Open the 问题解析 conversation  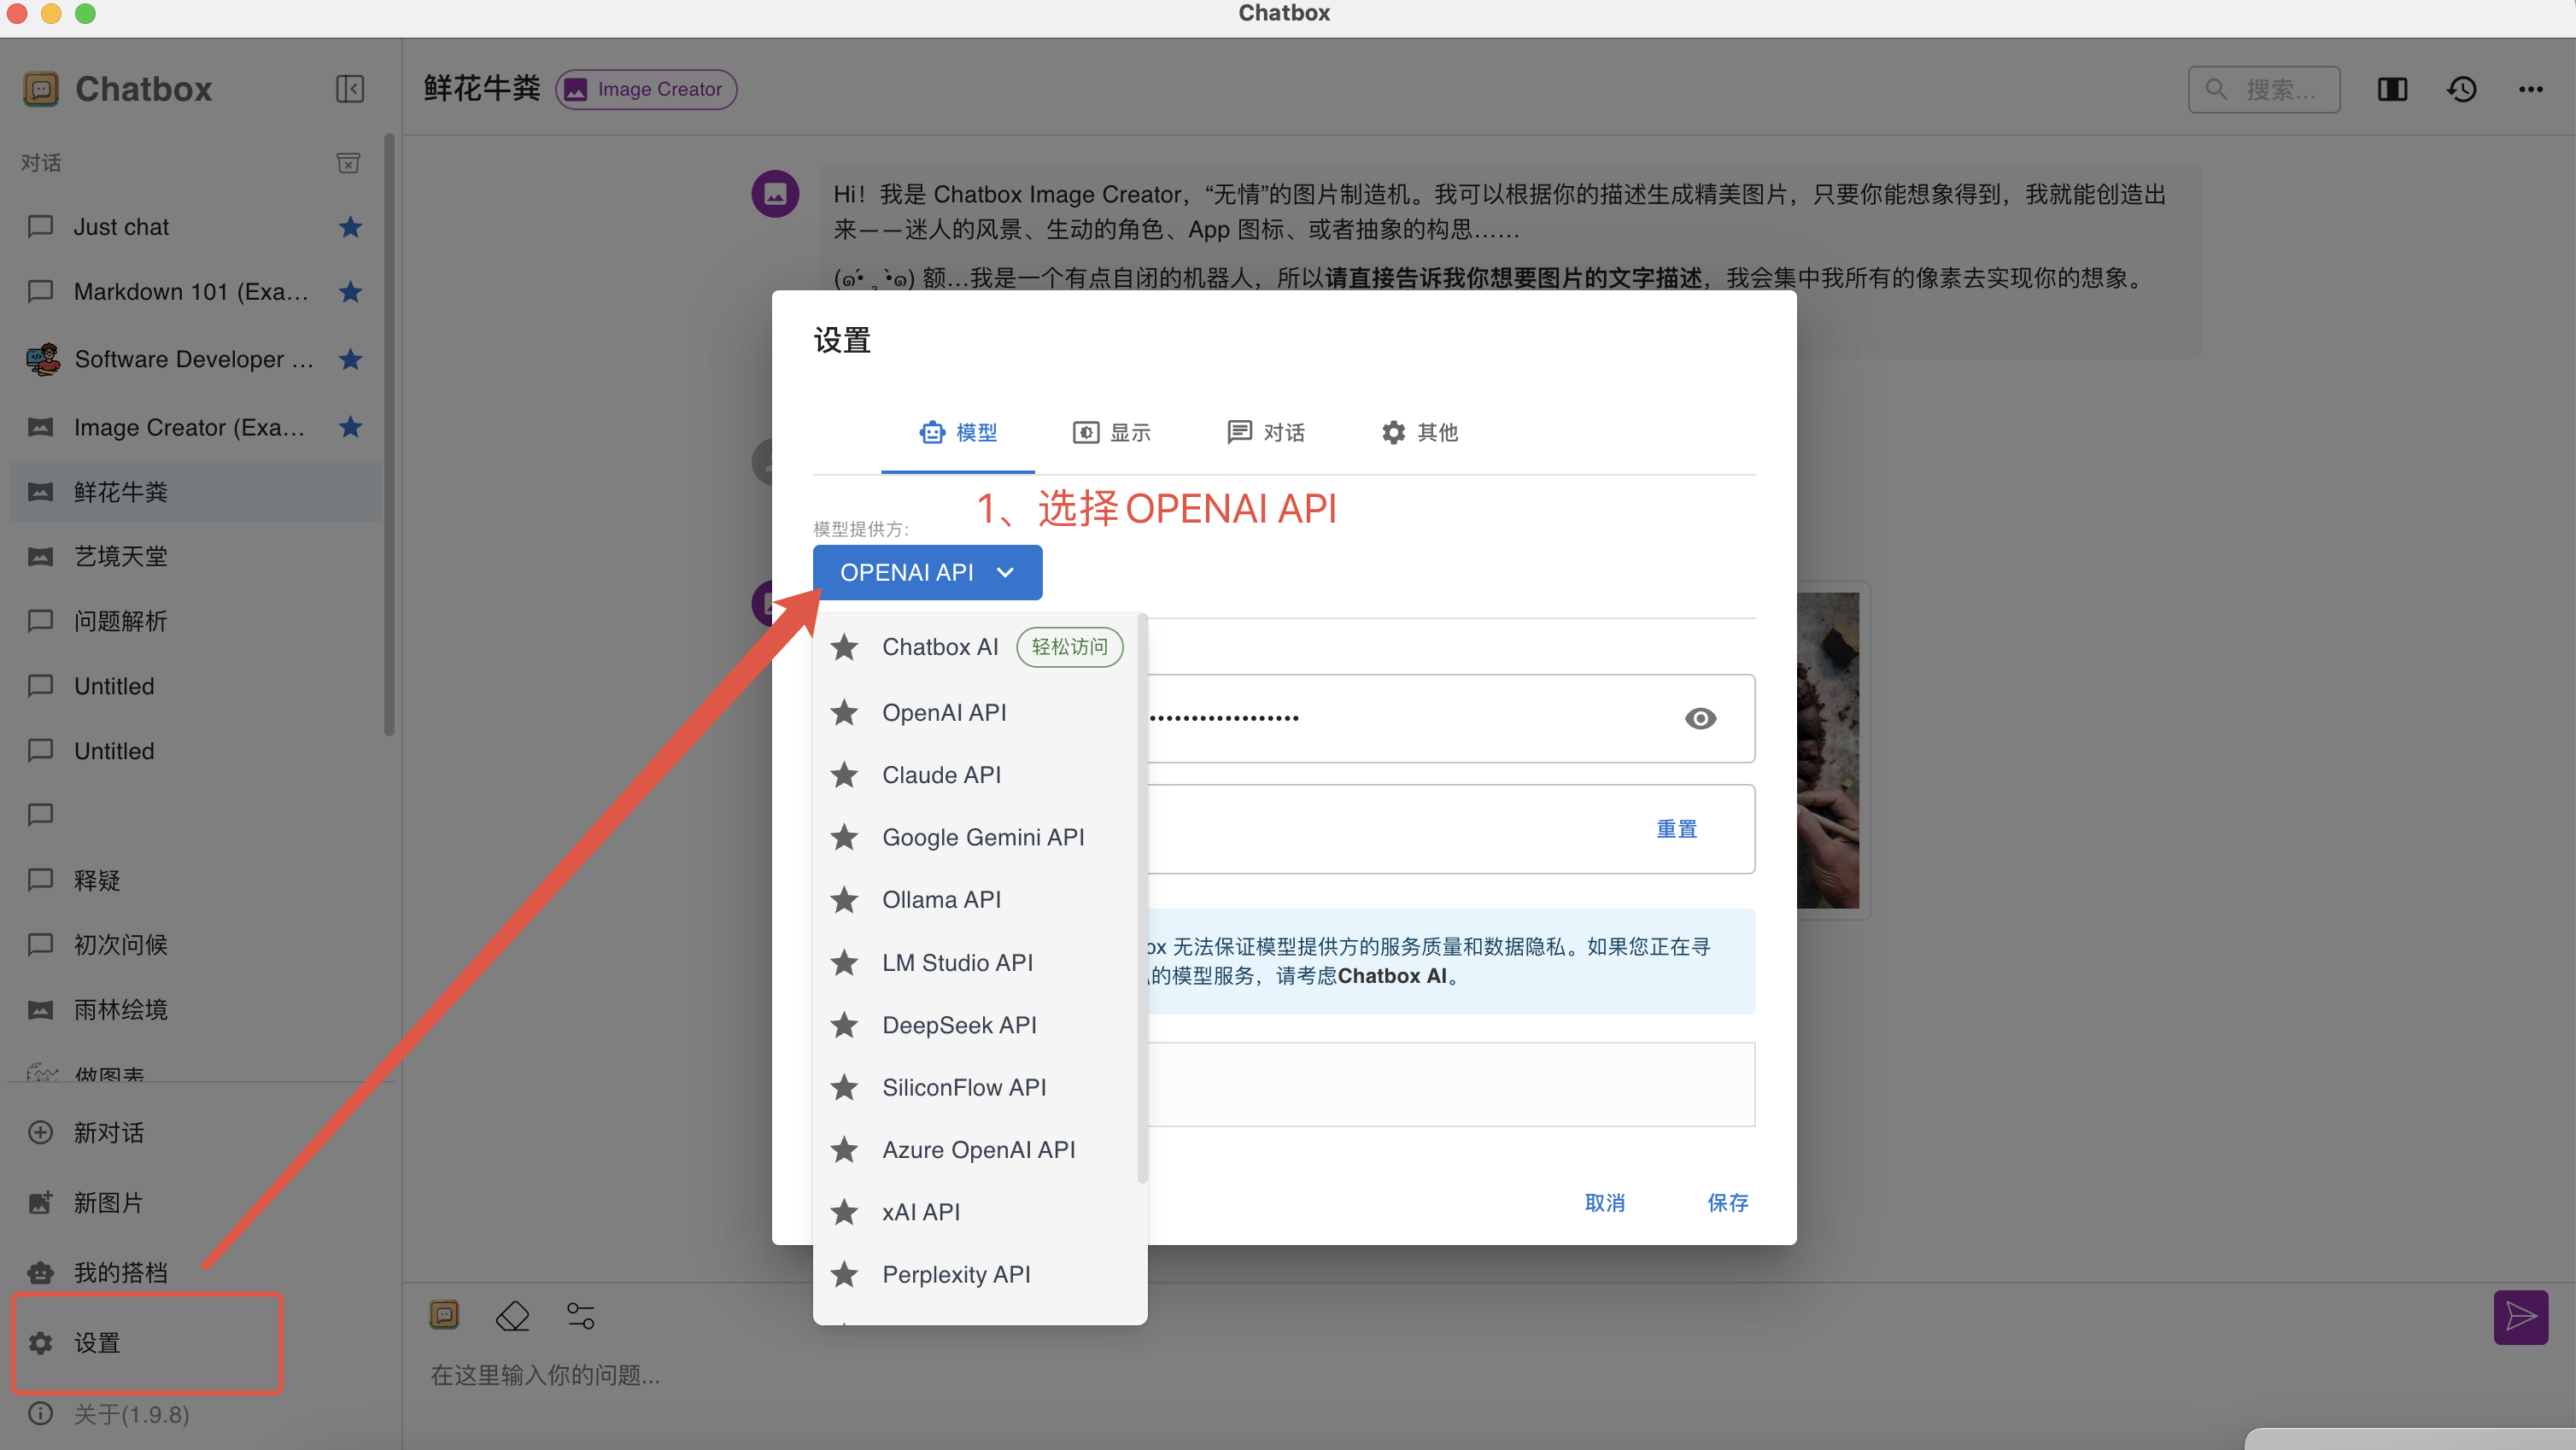[x=195, y=621]
